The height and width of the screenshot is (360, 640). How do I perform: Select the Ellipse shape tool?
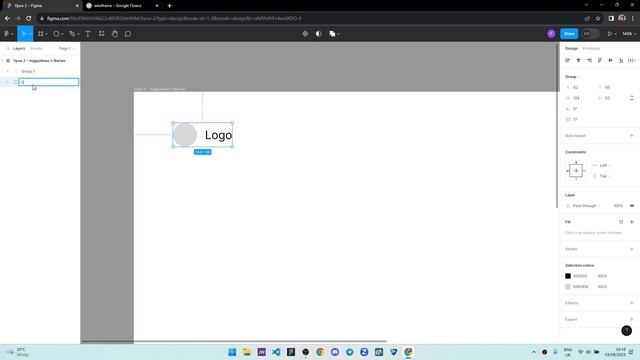pos(56,34)
